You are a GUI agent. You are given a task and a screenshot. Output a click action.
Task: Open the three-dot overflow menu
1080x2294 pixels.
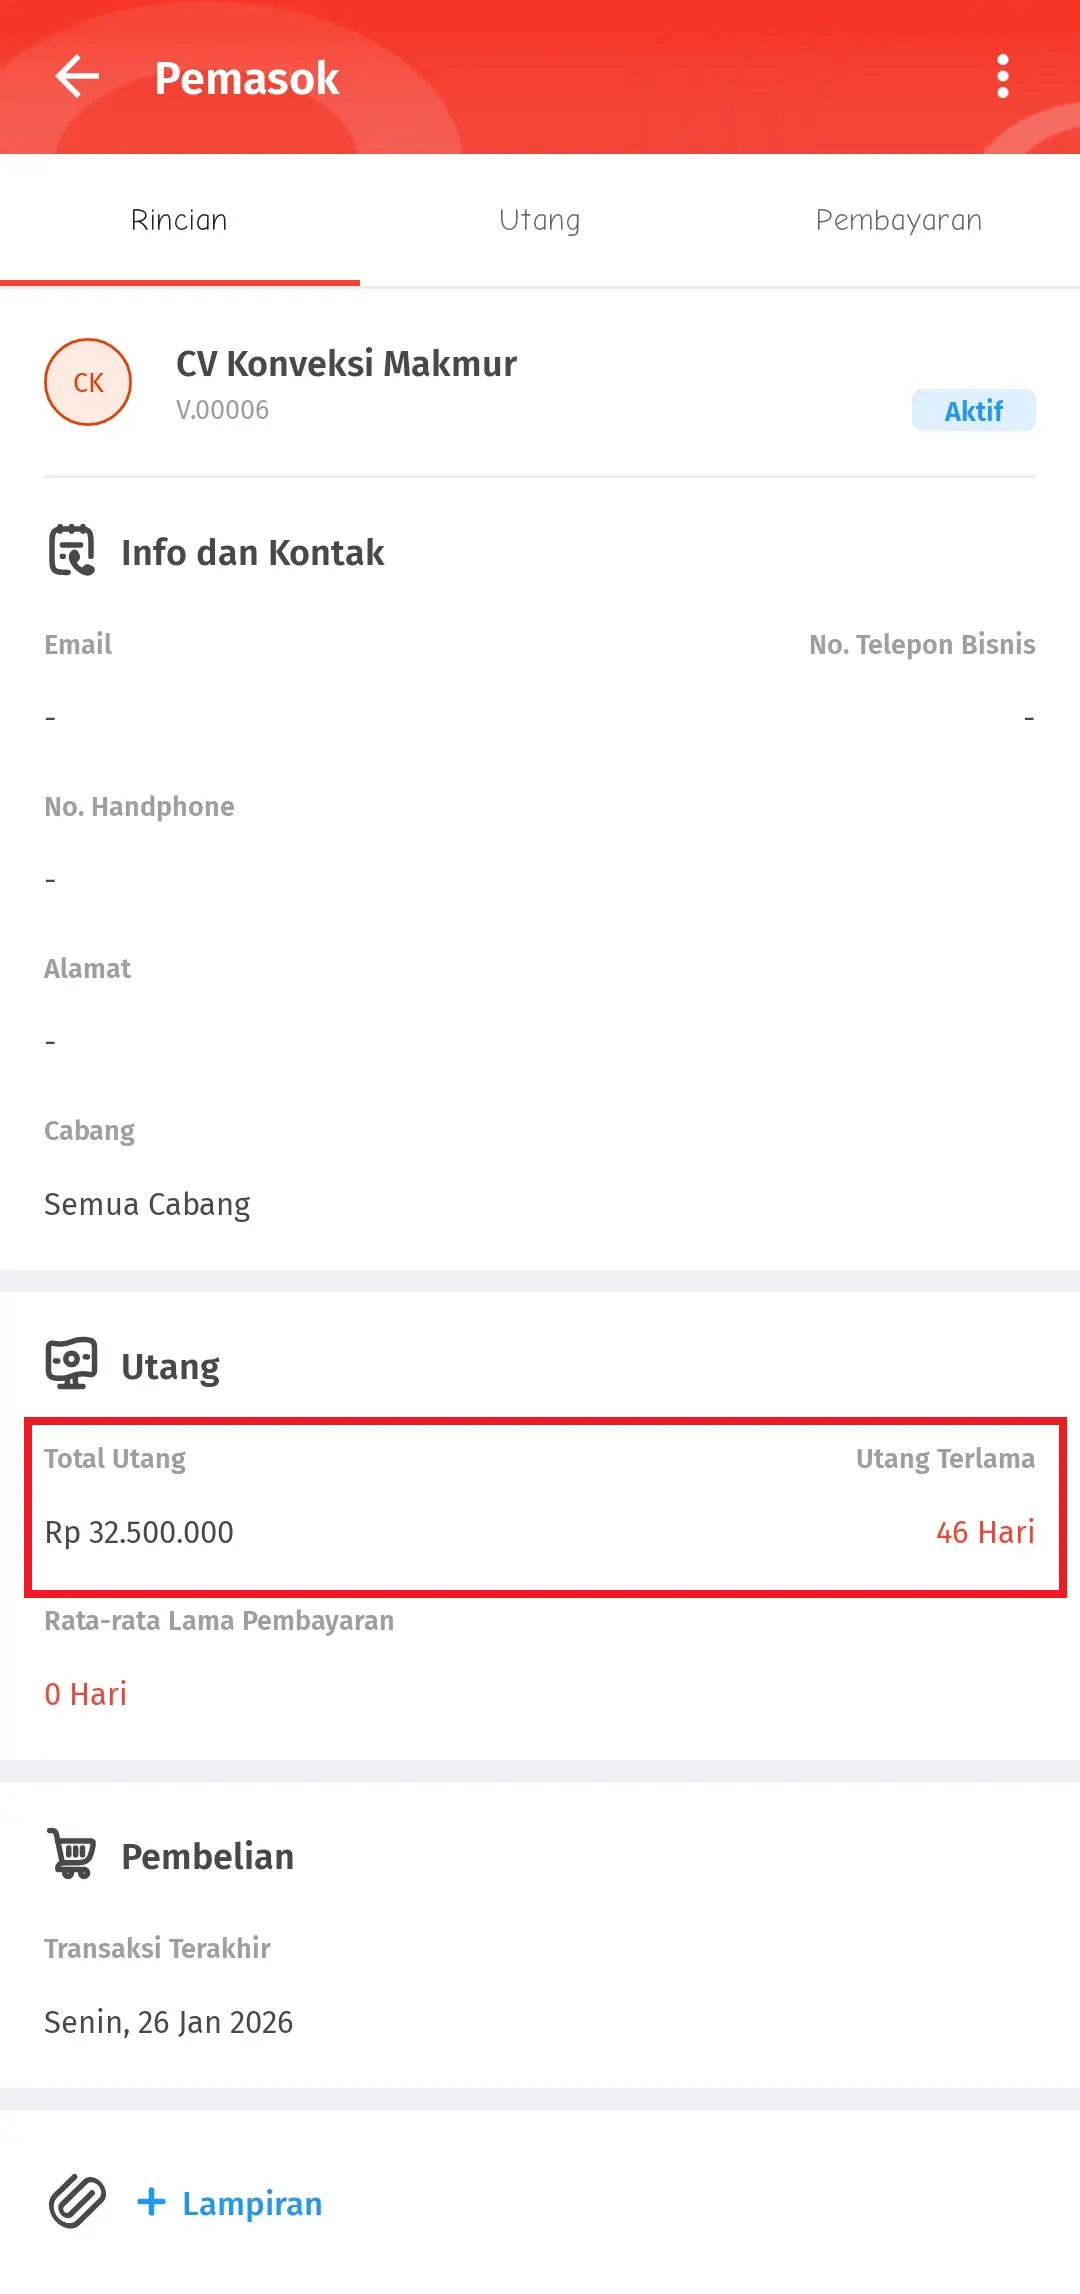[x=1003, y=77]
